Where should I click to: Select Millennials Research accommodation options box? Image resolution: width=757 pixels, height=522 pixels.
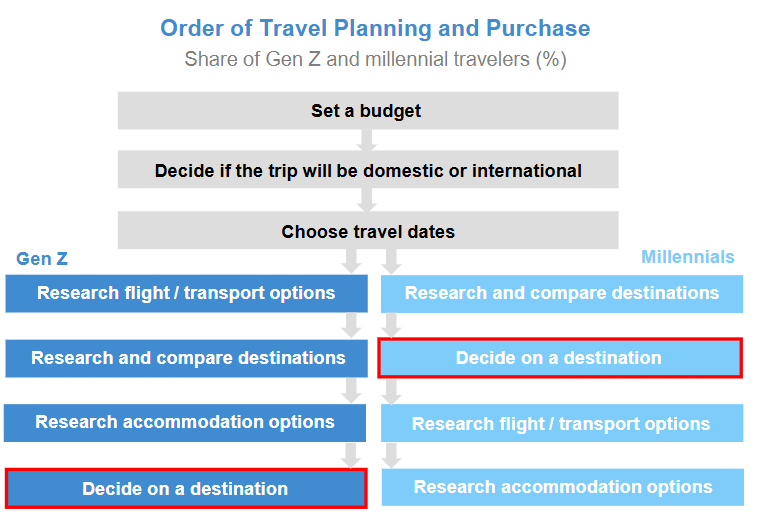click(x=561, y=487)
